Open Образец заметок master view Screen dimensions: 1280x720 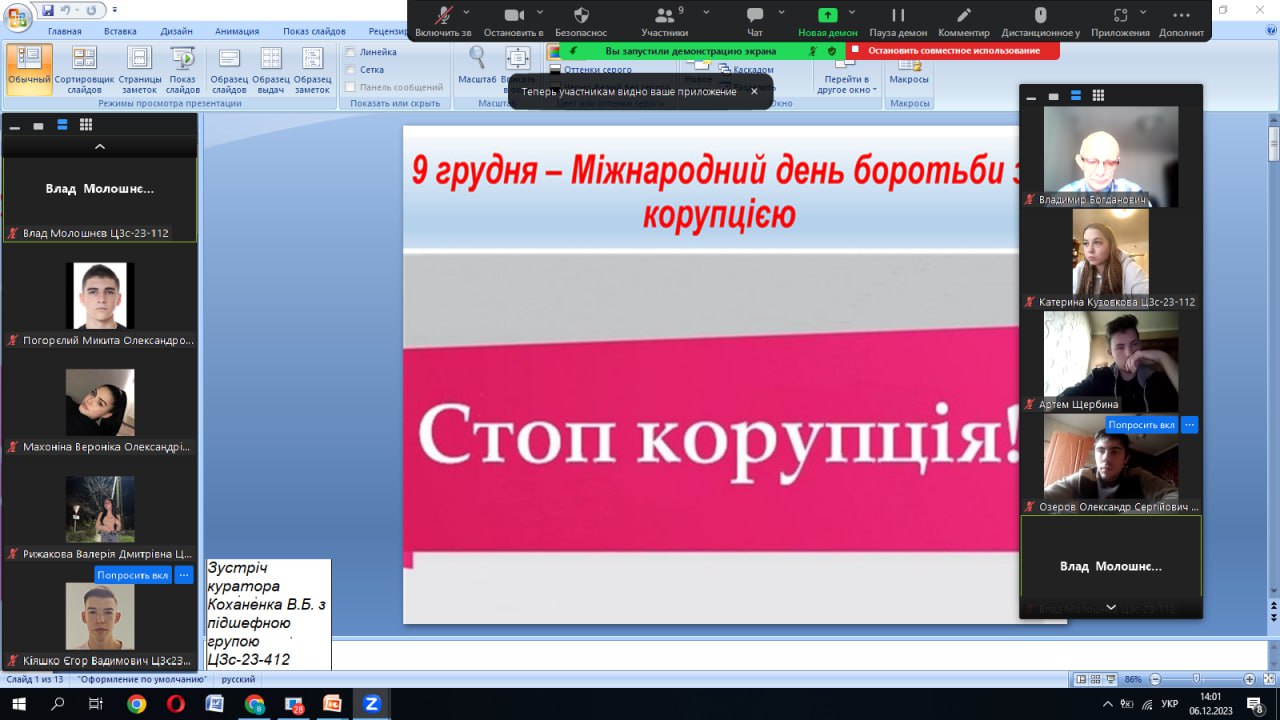click(312, 69)
